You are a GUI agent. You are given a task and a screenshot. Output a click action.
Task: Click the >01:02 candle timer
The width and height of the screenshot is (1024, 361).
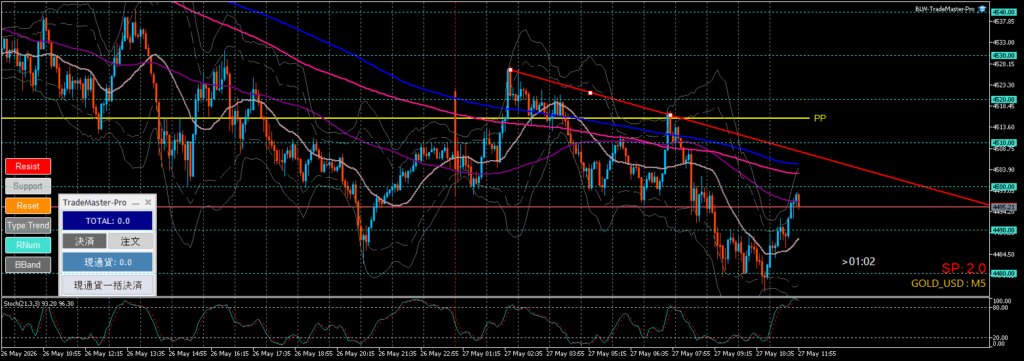point(858,261)
